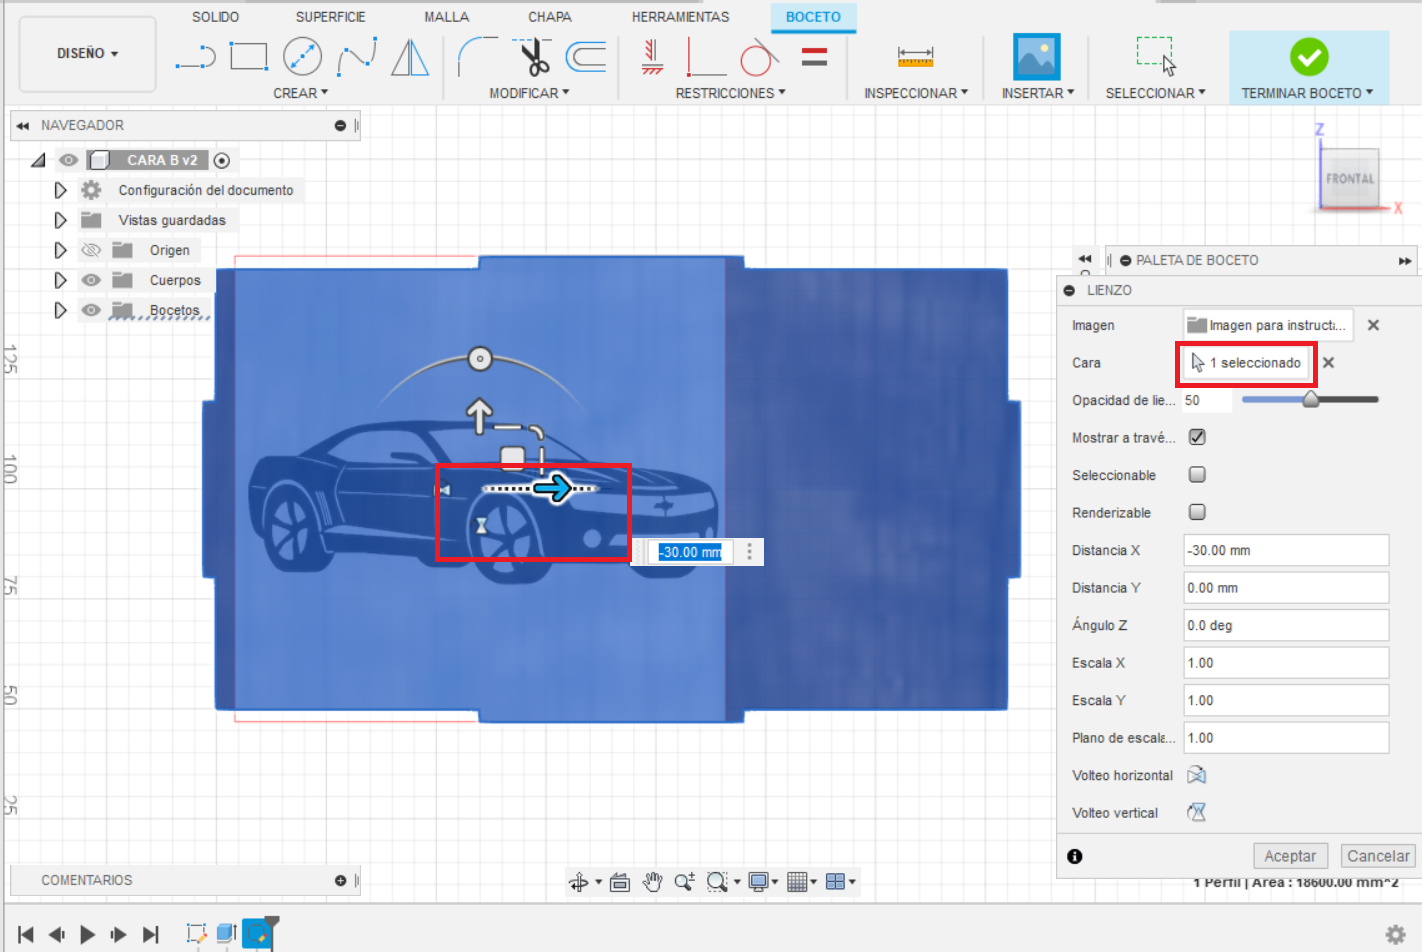Flip canvas with Volteo horizontal icon
This screenshot has width=1422, height=952.
coord(1196,775)
